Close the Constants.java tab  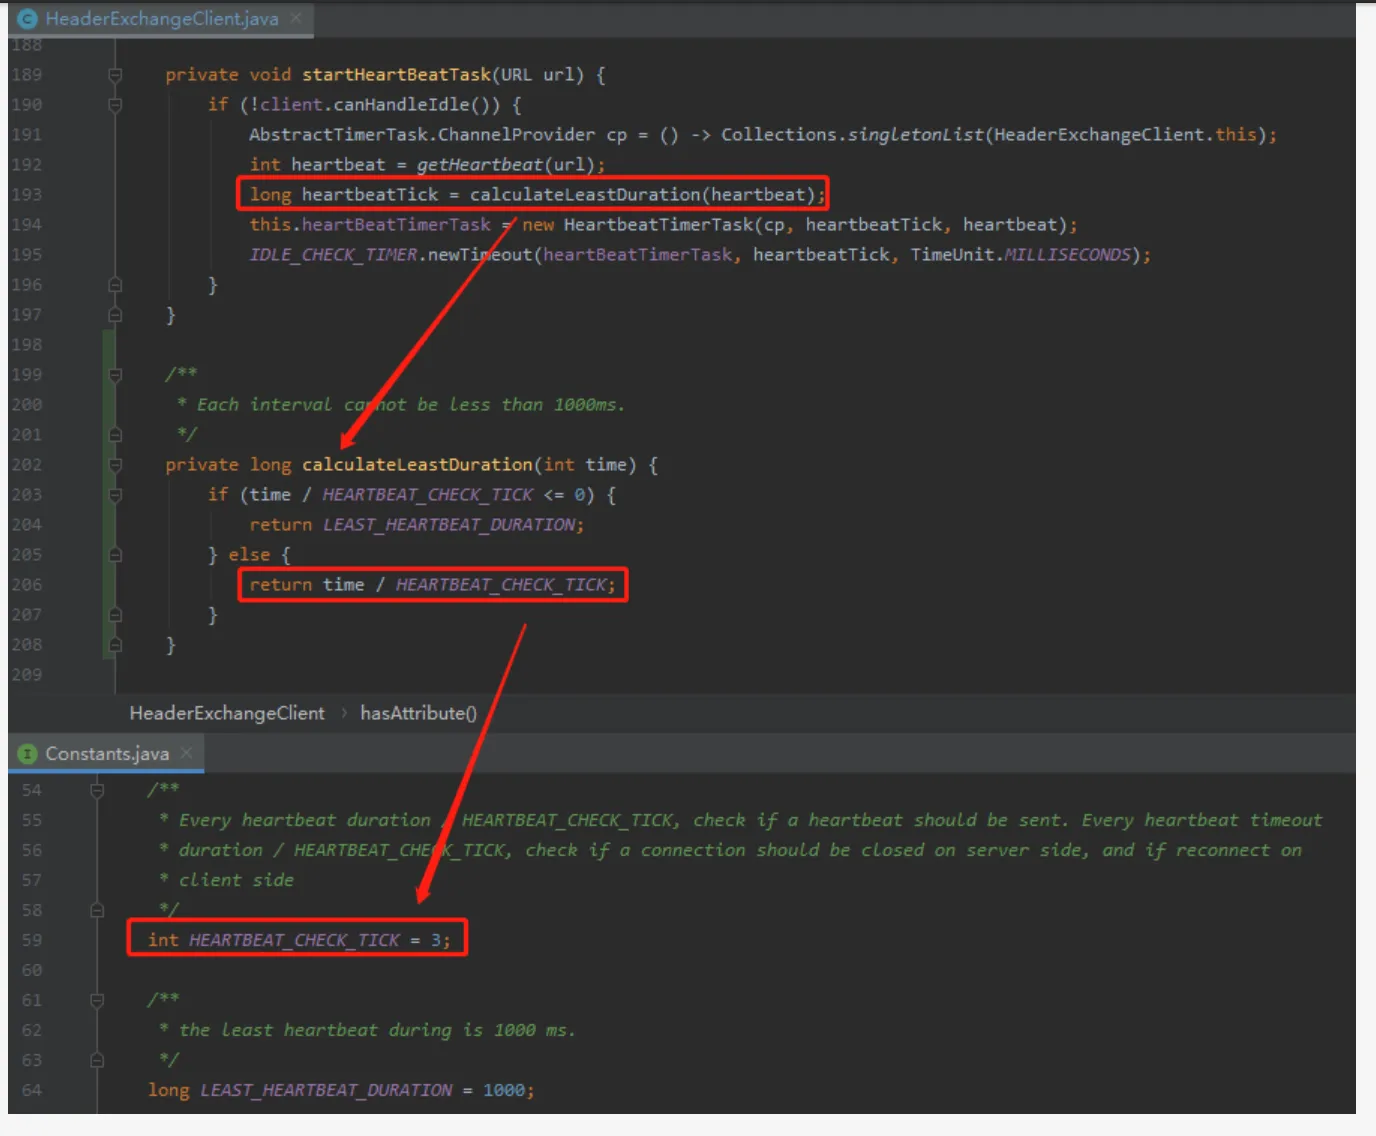tap(186, 752)
